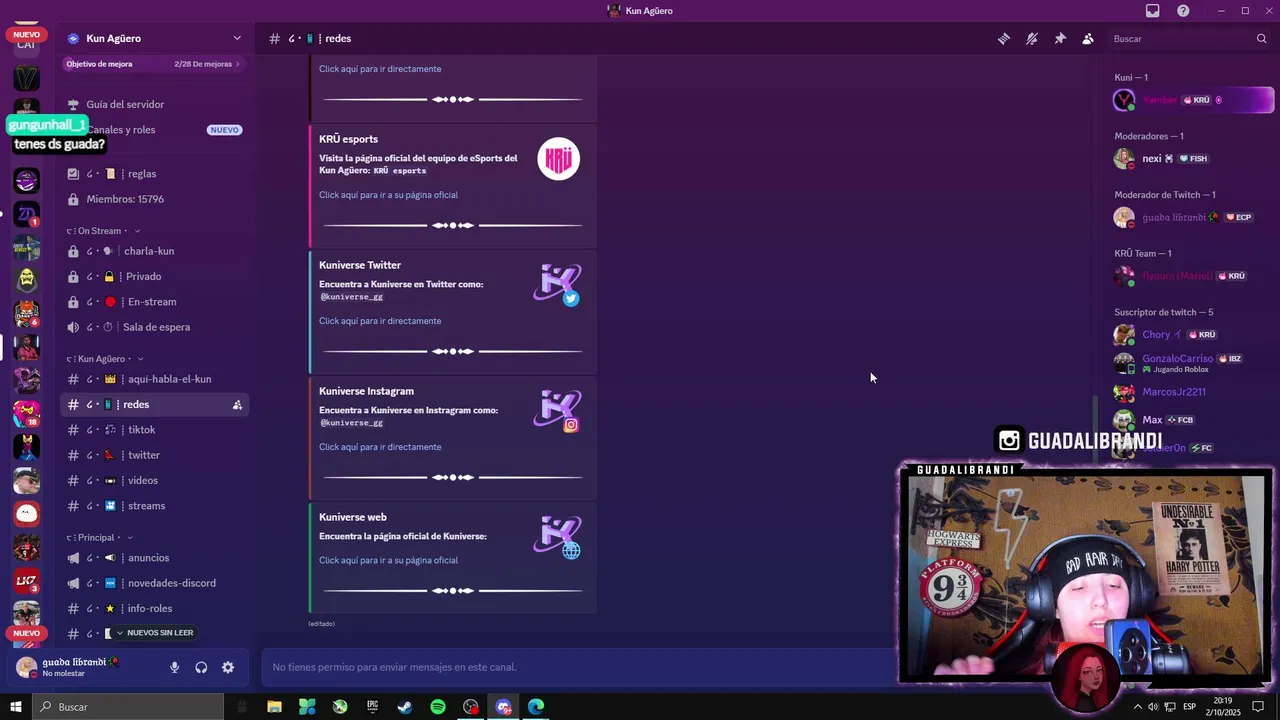Open Epic Games from the taskbar
Image resolution: width=1280 pixels, height=720 pixels.
[x=372, y=707]
